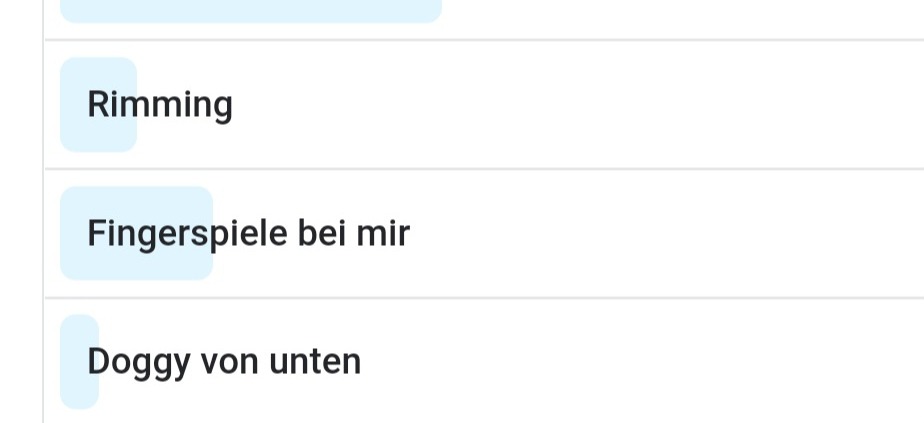The width and height of the screenshot is (924, 423).
Task: Click the divider line above Rimming
Action: tap(484, 40)
